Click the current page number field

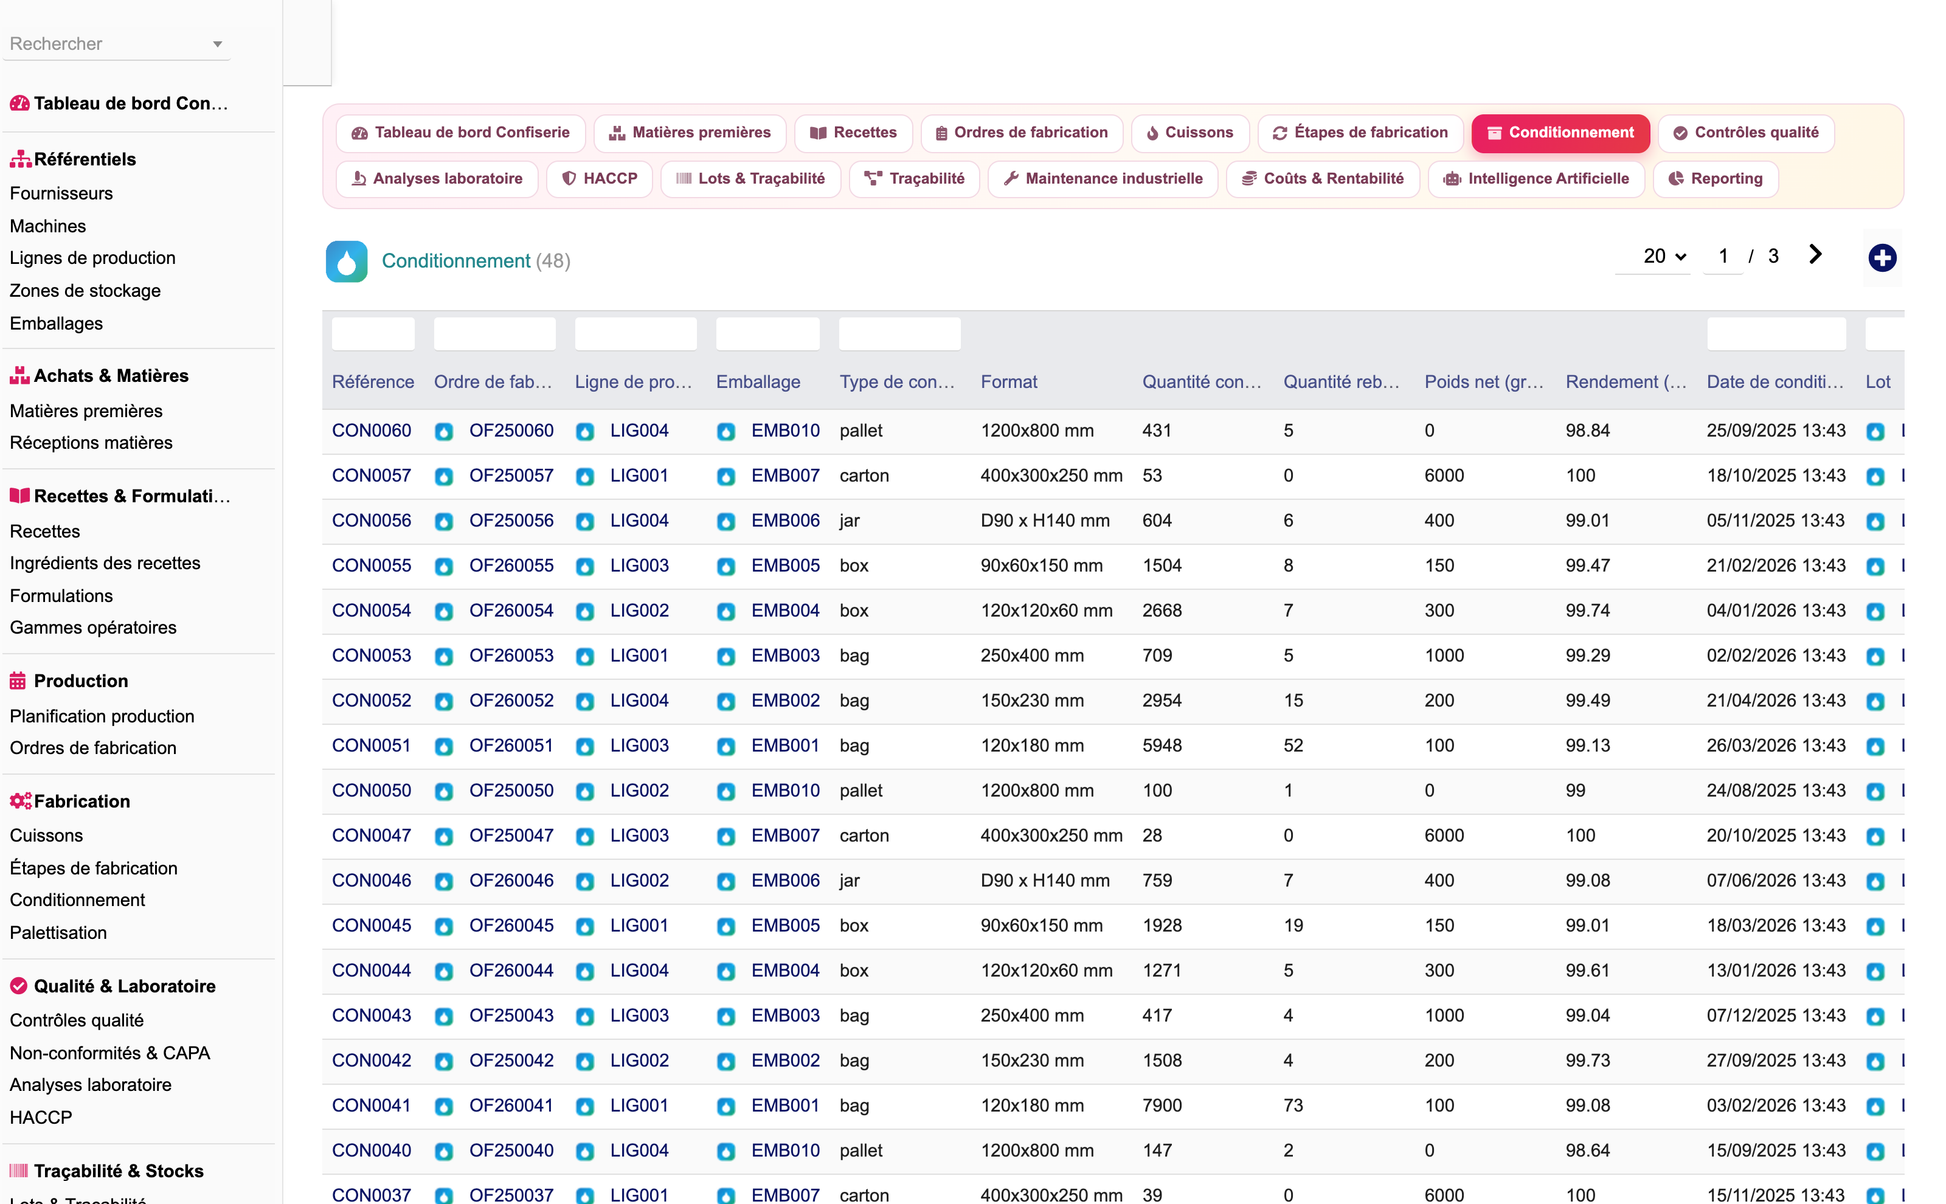[1723, 257]
